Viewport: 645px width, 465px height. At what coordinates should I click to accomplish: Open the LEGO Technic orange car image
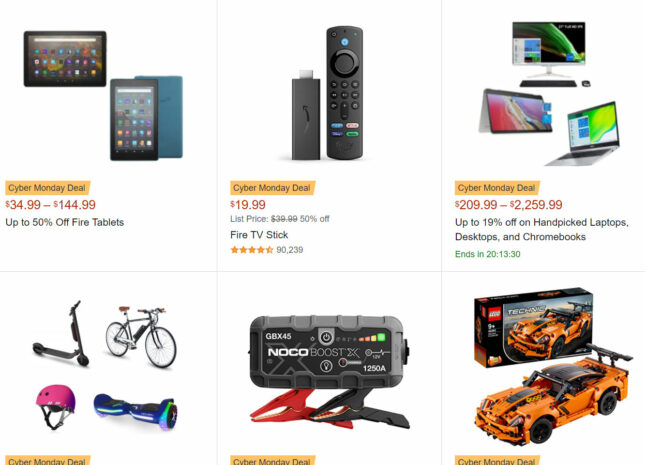[553, 366]
